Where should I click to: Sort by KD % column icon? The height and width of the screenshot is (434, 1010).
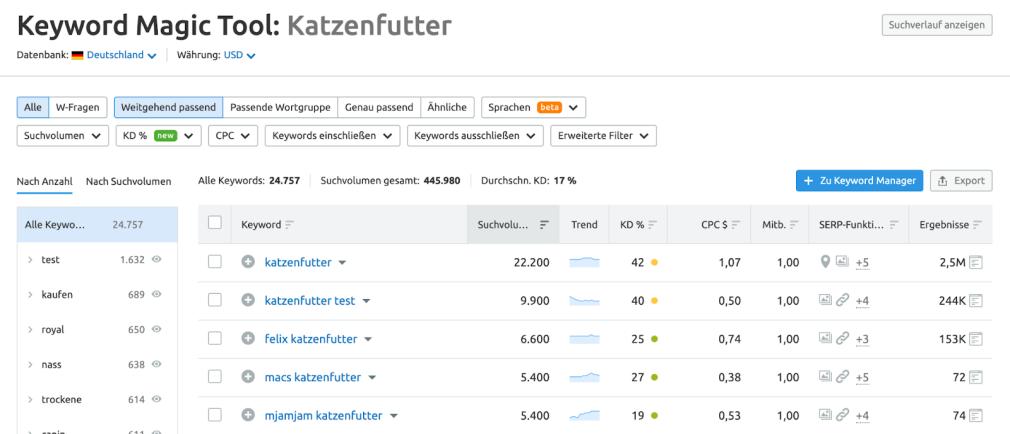pyautogui.click(x=653, y=225)
